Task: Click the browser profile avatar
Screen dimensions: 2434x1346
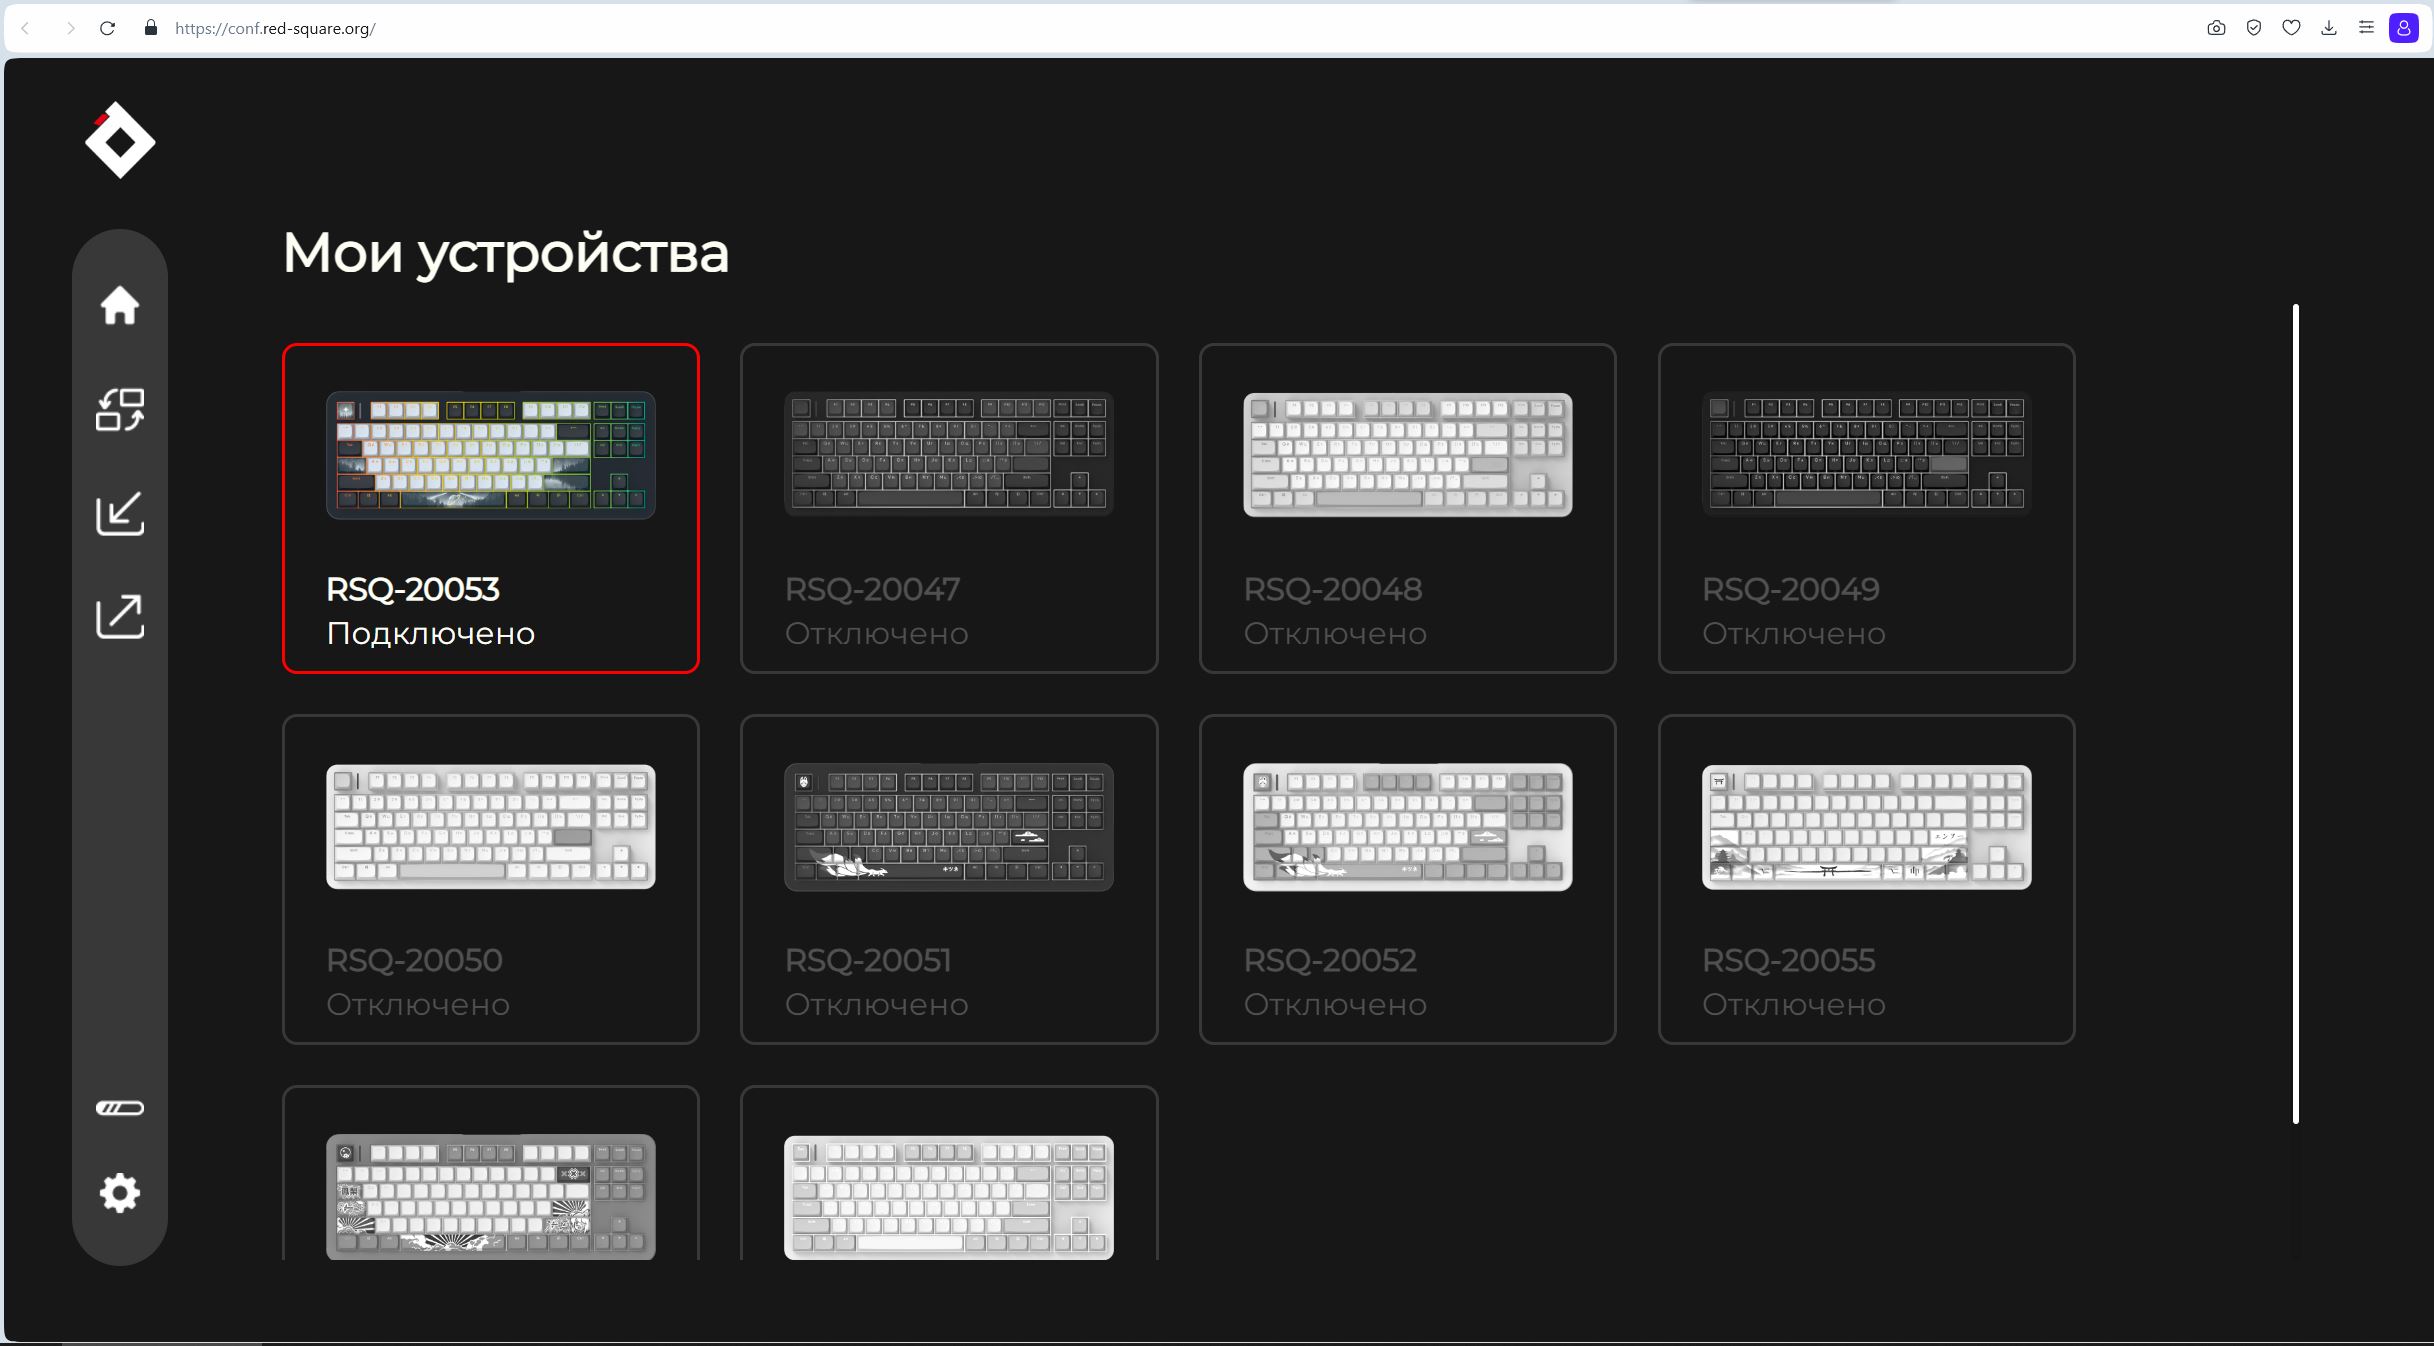Action: point(2404,28)
